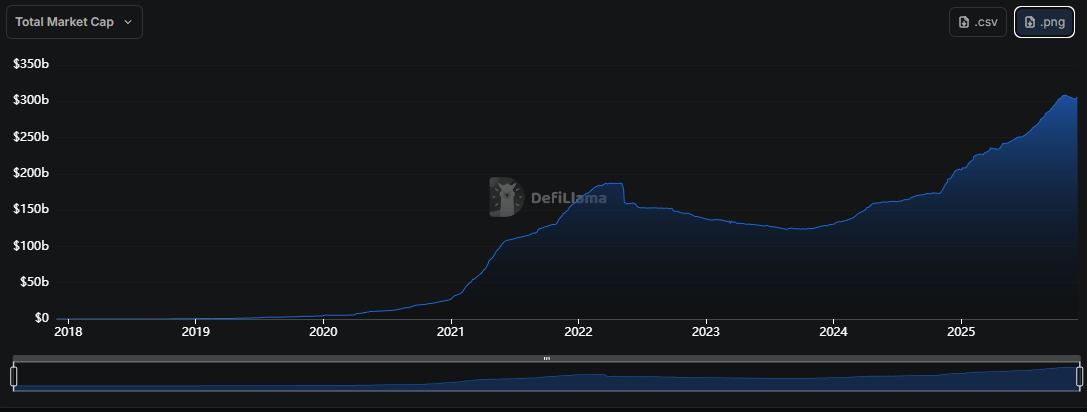The width and height of the screenshot is (1087, 412).
Task: Click the download icon inside the .csv button
Action: 963,22
